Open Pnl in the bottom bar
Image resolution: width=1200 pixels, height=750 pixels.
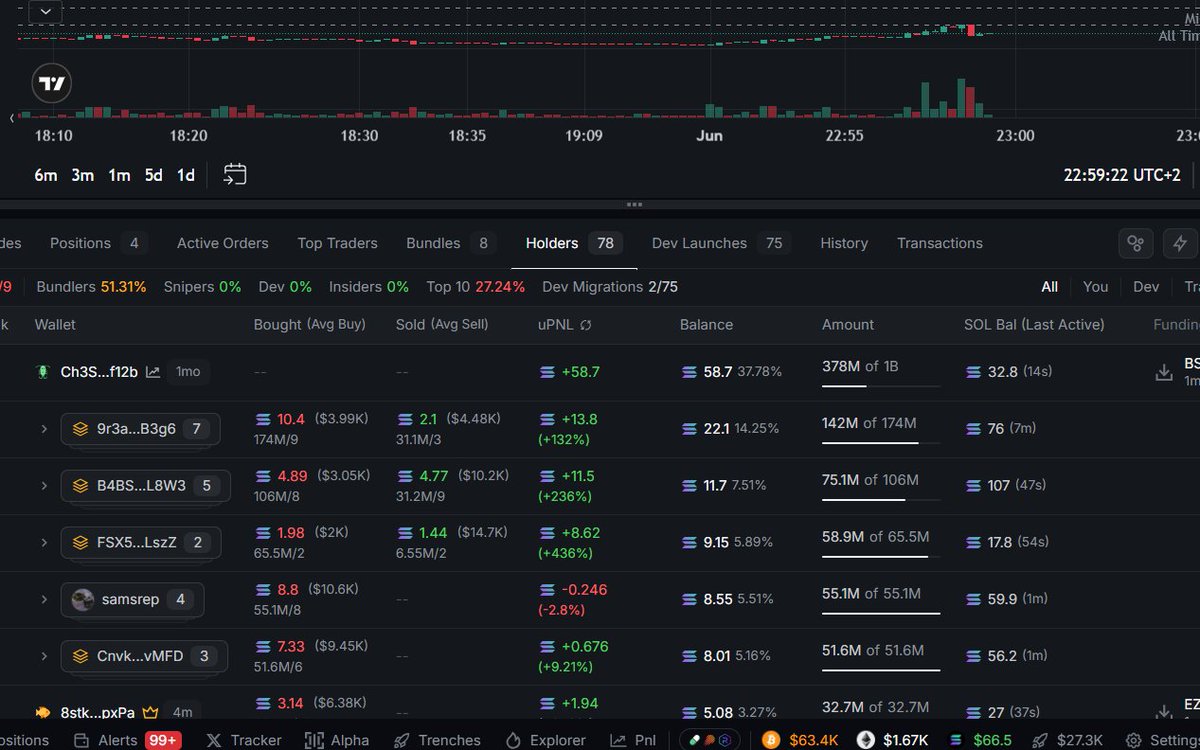(633, 740)
